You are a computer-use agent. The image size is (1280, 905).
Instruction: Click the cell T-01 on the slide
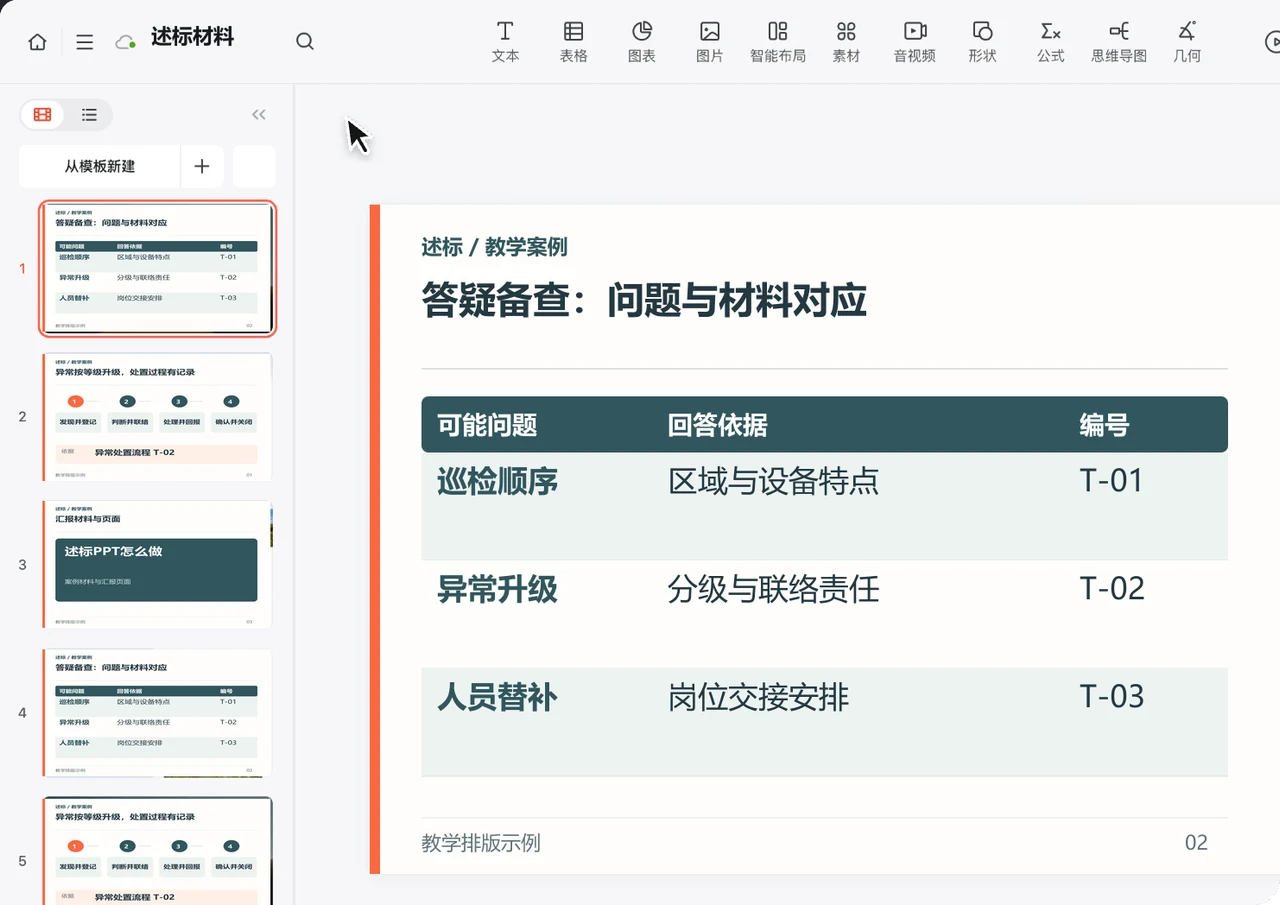pos(1112,481)
